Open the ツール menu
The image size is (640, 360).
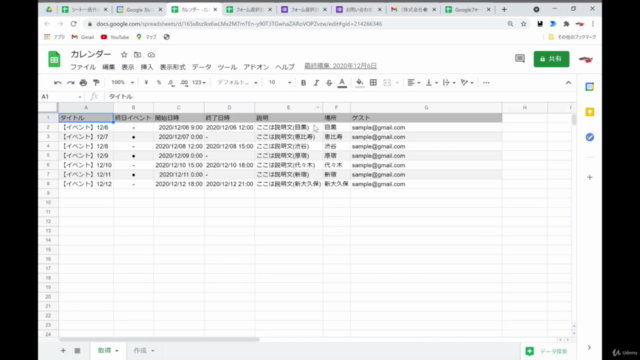click(x=227, y=67)
